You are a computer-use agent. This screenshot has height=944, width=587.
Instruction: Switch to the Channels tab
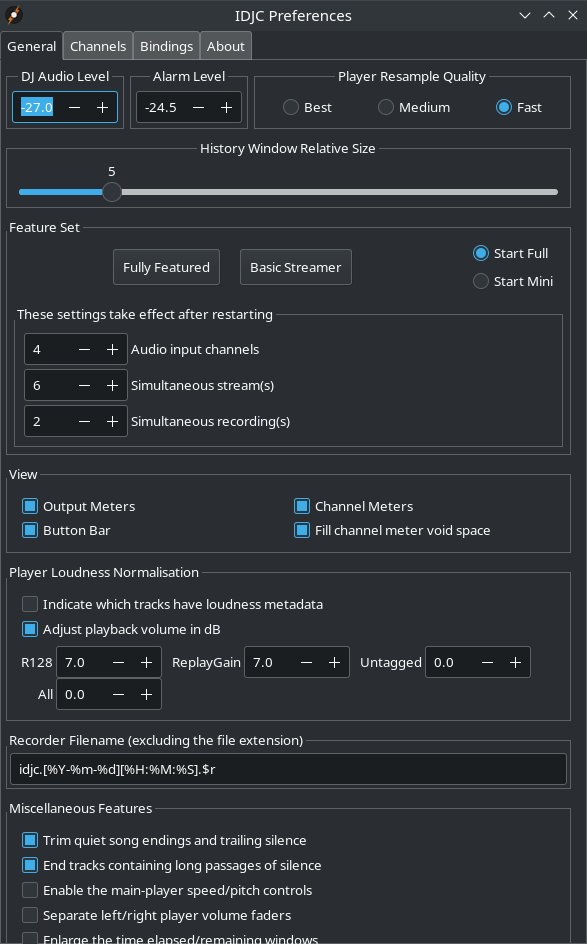[98, 46]
